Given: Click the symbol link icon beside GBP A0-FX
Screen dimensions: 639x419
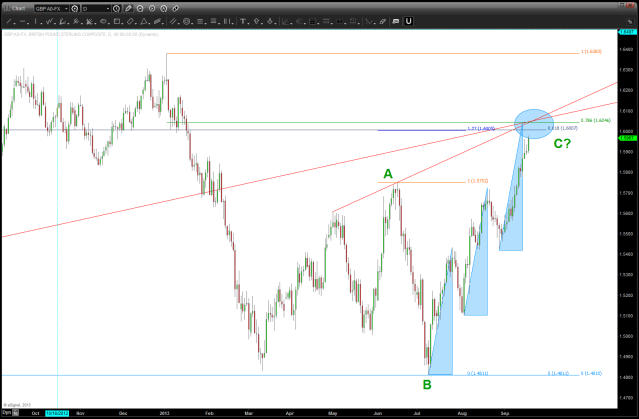Looking at the screenshot, I should pyautogui.click(x=75, y=9).
